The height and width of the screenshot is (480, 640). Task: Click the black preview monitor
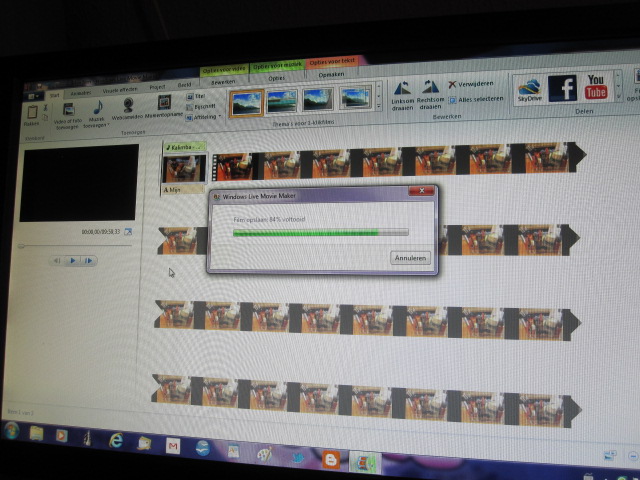coord(79,183)
